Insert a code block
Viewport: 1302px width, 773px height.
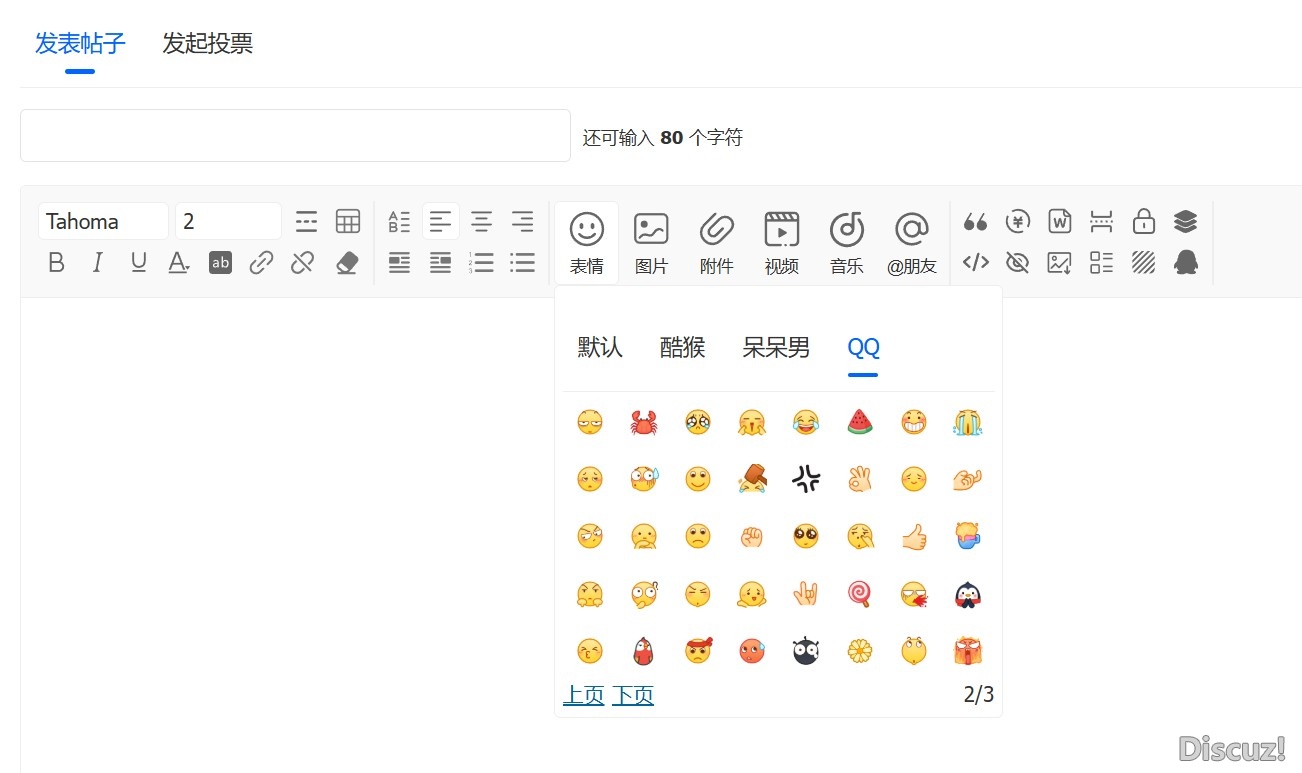pos(975,262)
